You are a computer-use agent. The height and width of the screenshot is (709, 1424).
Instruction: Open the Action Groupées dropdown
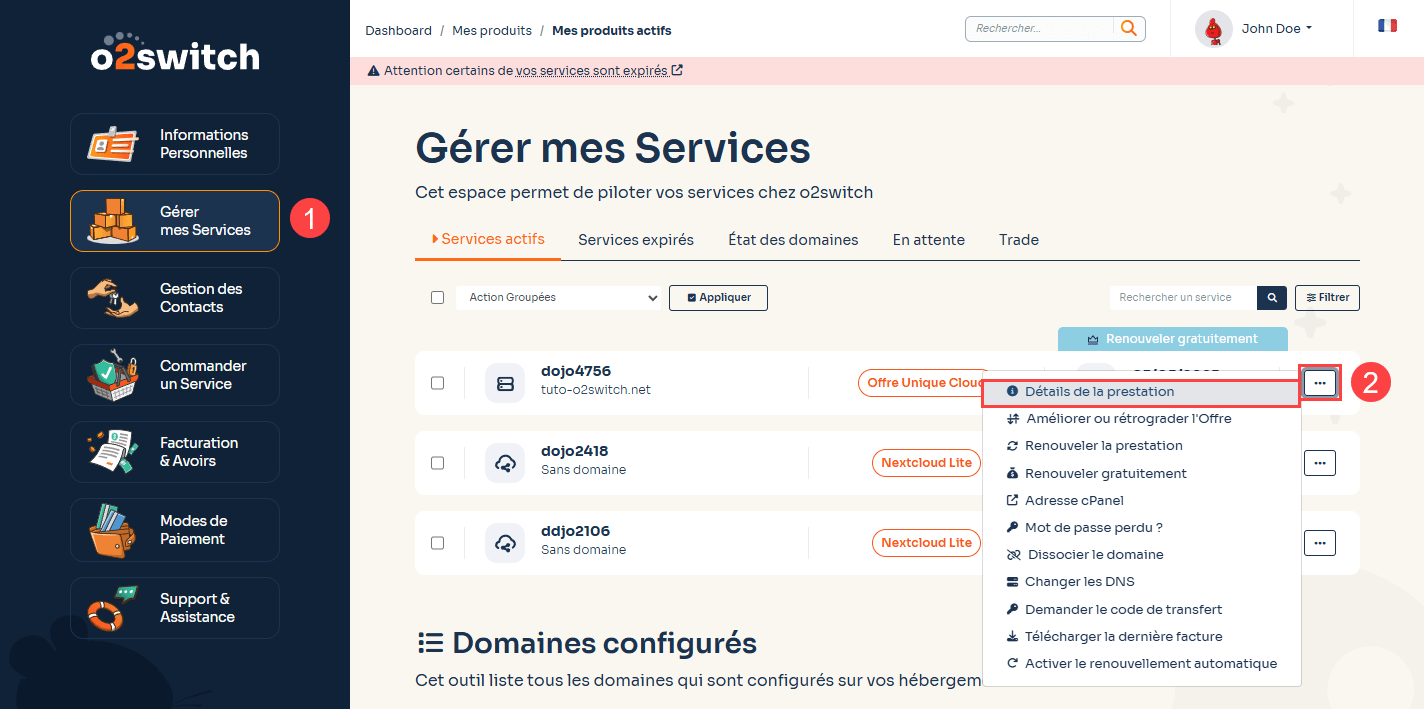click(559, 297)
